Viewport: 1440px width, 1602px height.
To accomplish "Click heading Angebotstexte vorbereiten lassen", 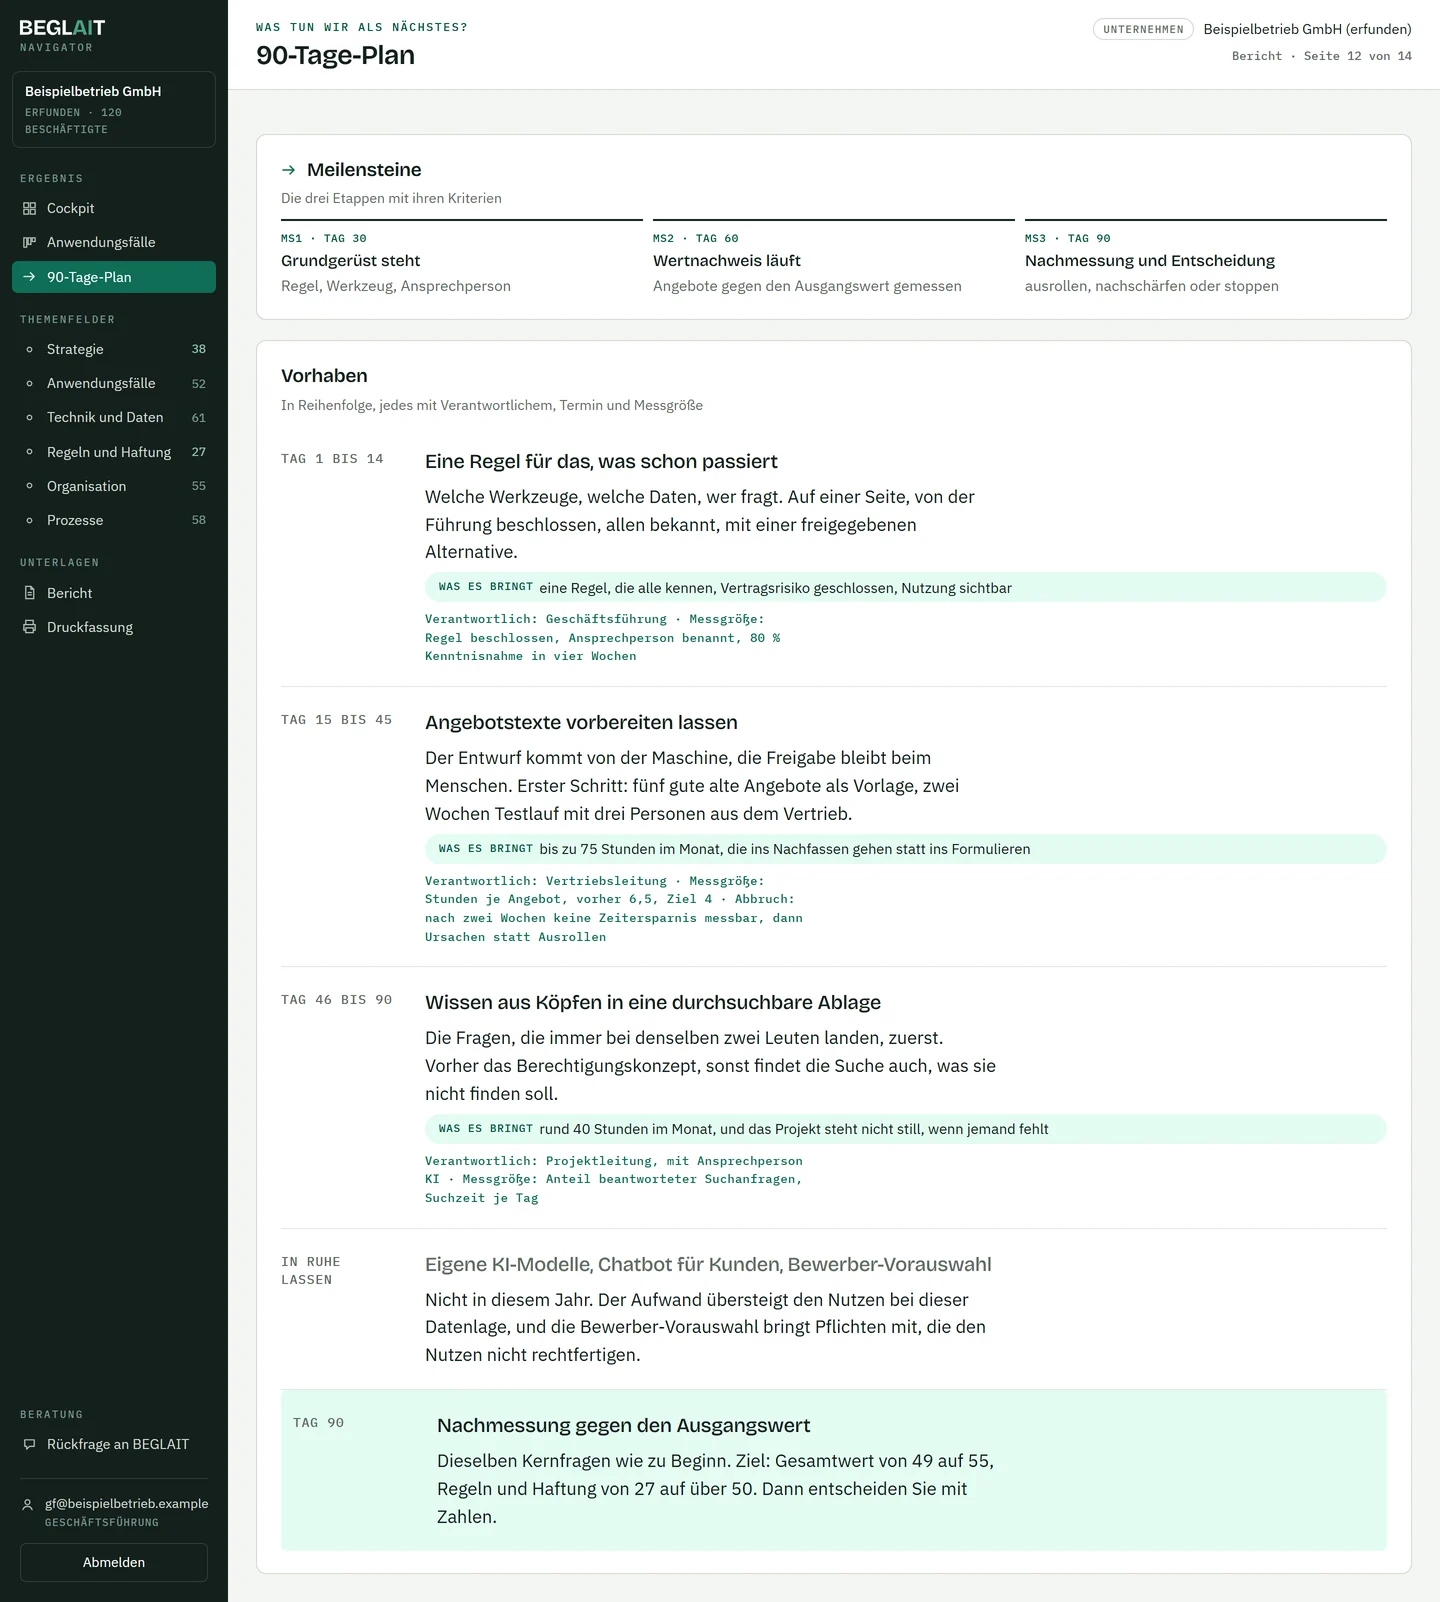I will coord(581,722).
